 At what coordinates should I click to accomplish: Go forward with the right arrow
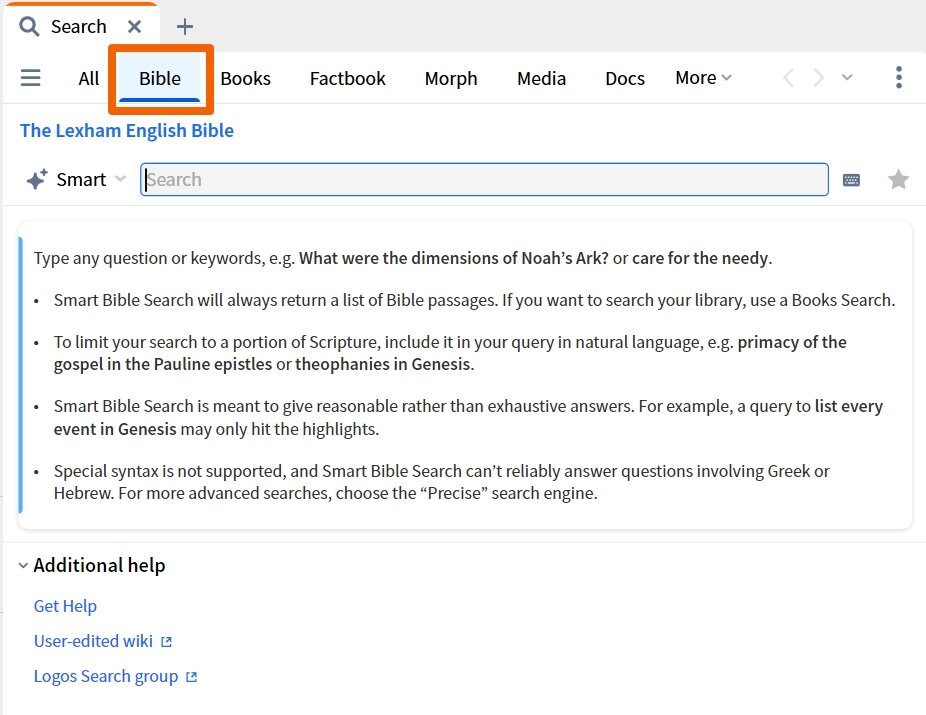pyautogui.click(x=819, y=78)
